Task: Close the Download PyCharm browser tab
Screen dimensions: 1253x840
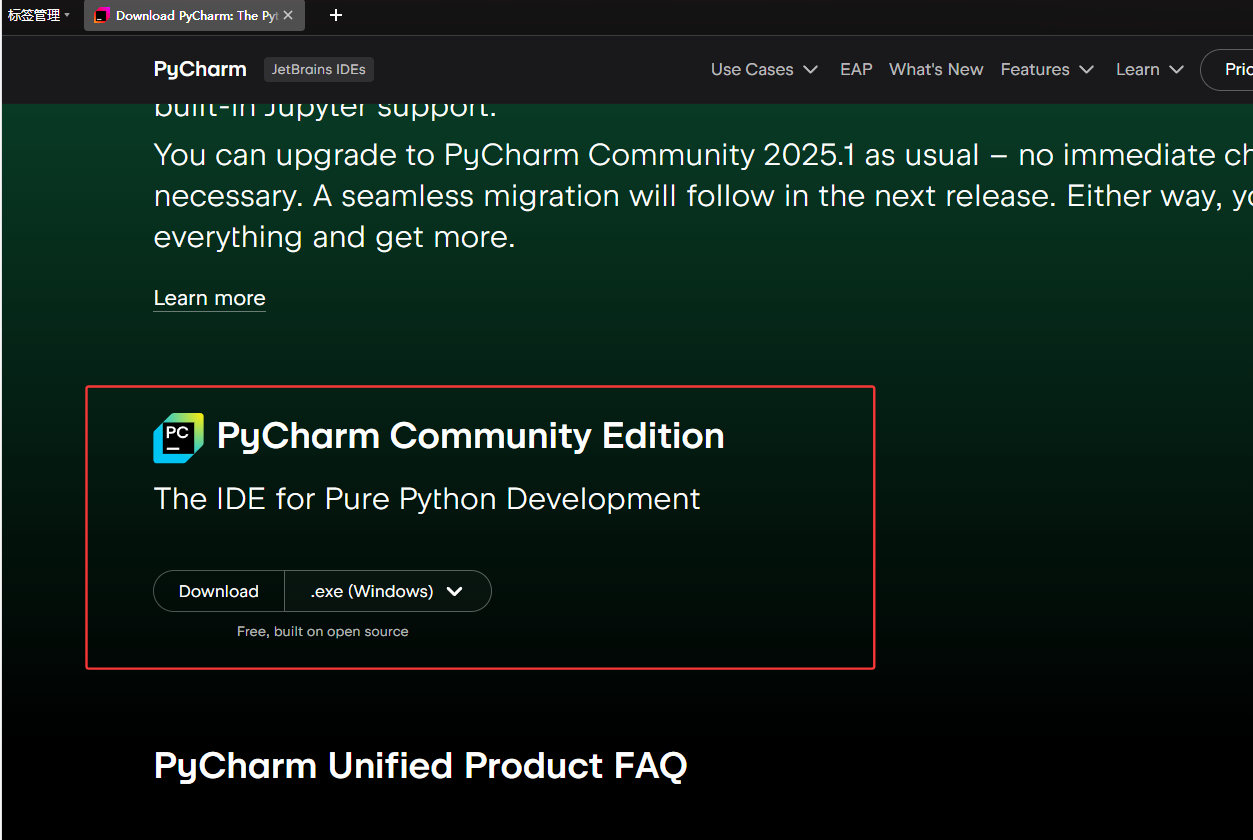Action: [288, 16]
